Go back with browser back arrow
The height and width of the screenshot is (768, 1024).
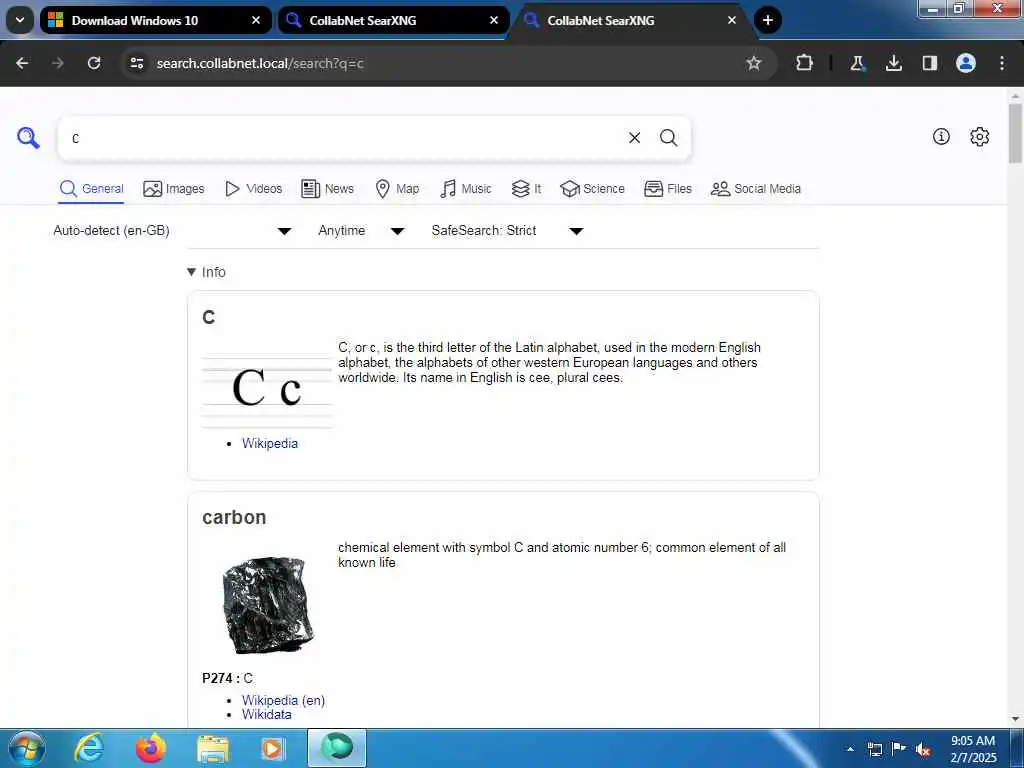pos(22,63)
